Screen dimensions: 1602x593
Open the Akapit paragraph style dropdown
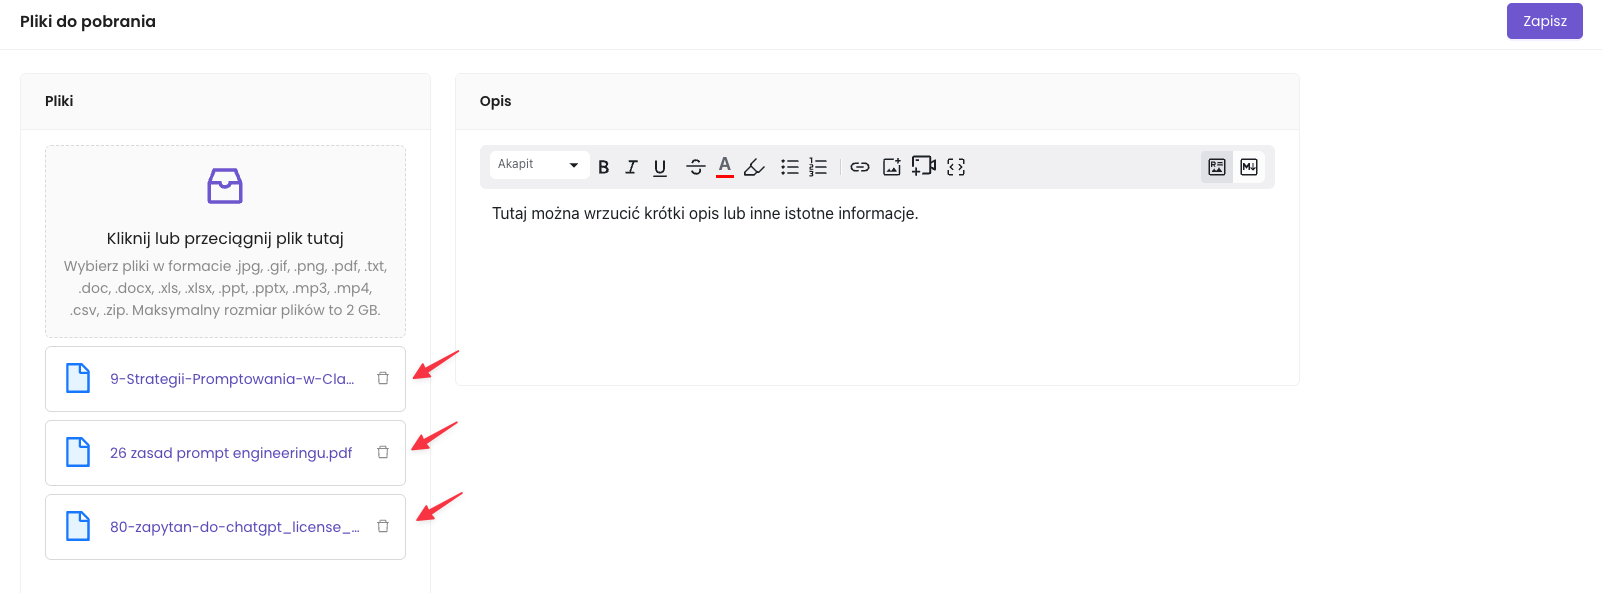538,165
